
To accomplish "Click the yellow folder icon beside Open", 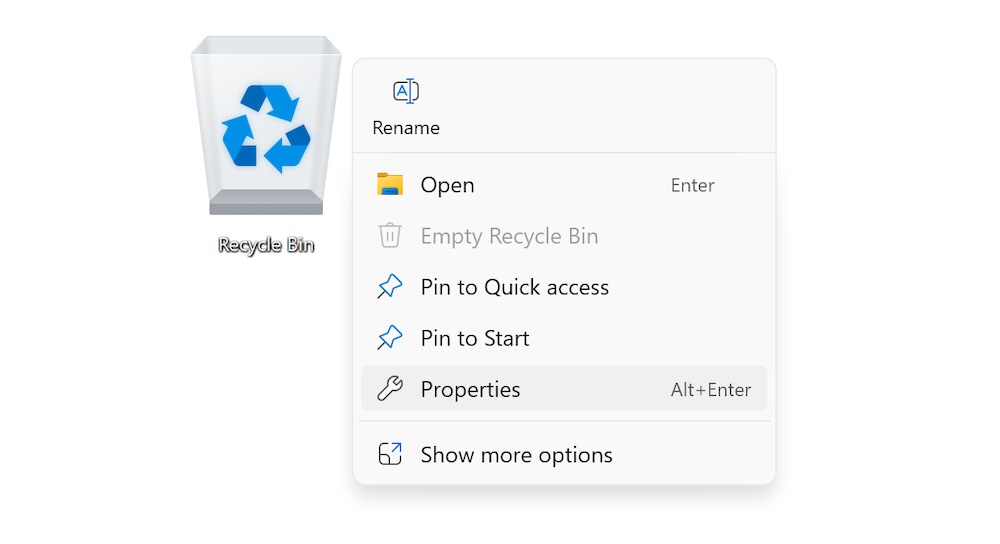I will (389, 185).
